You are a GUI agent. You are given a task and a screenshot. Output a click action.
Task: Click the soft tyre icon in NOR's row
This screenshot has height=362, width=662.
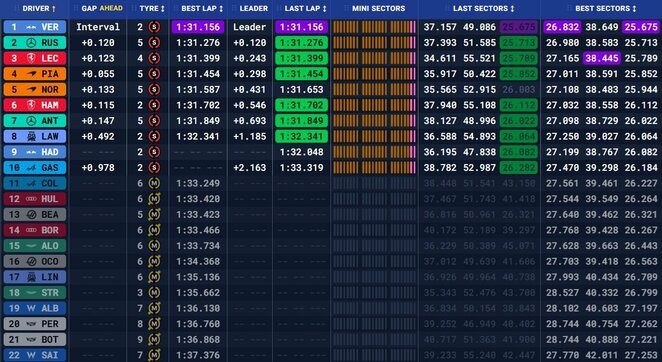(154, 90)
